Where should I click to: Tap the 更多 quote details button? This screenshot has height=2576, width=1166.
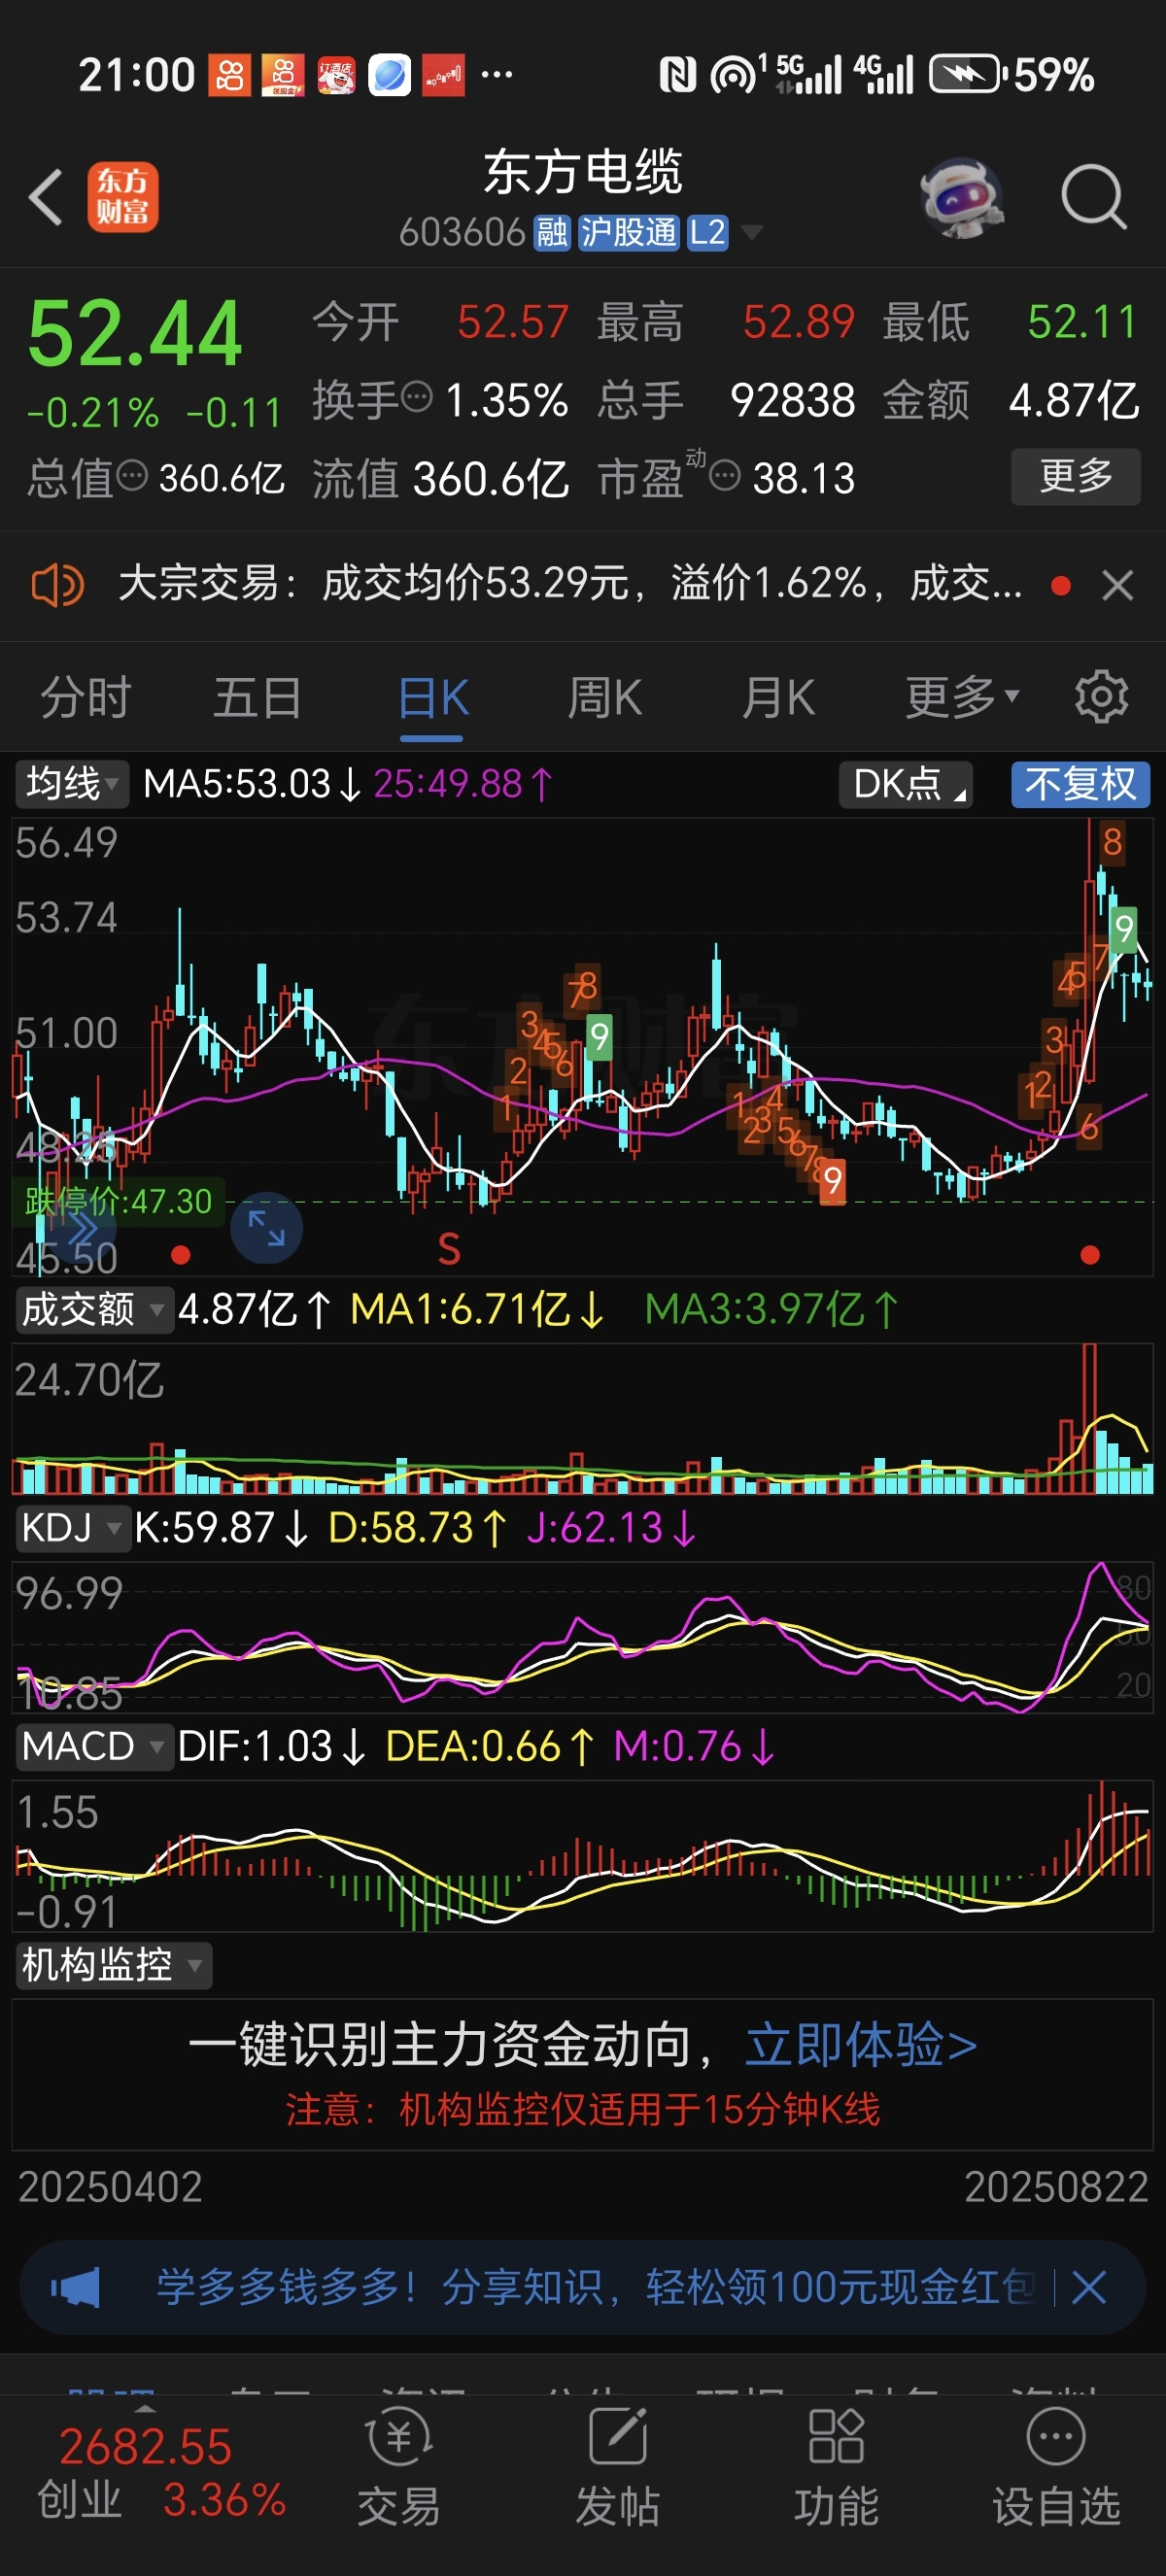[1076, 476]
